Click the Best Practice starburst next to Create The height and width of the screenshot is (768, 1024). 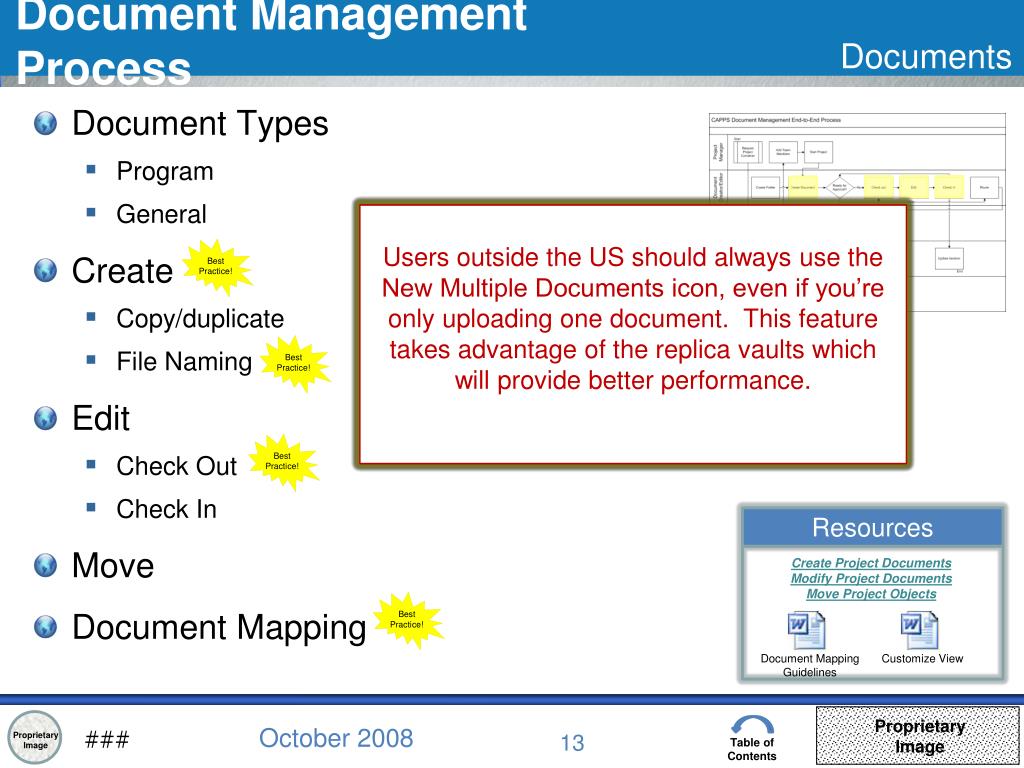216,266
